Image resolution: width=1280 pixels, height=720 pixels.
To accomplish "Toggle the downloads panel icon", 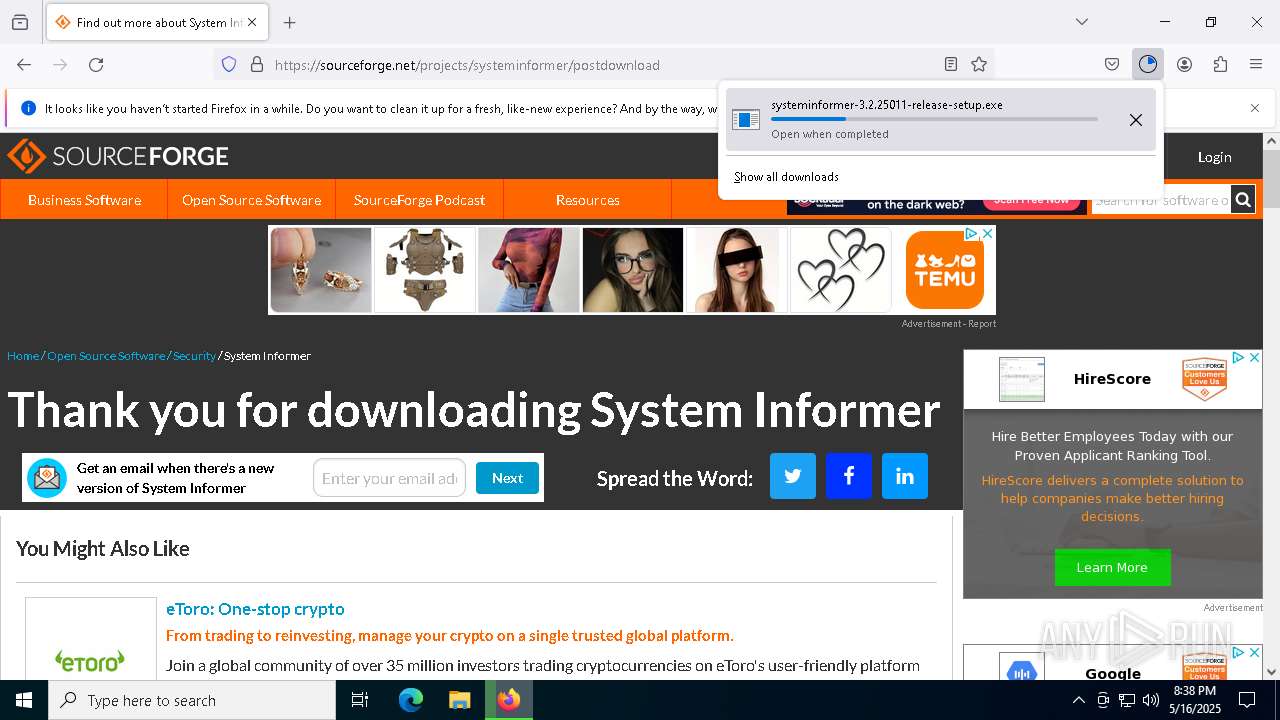I will click(1148, 65).
